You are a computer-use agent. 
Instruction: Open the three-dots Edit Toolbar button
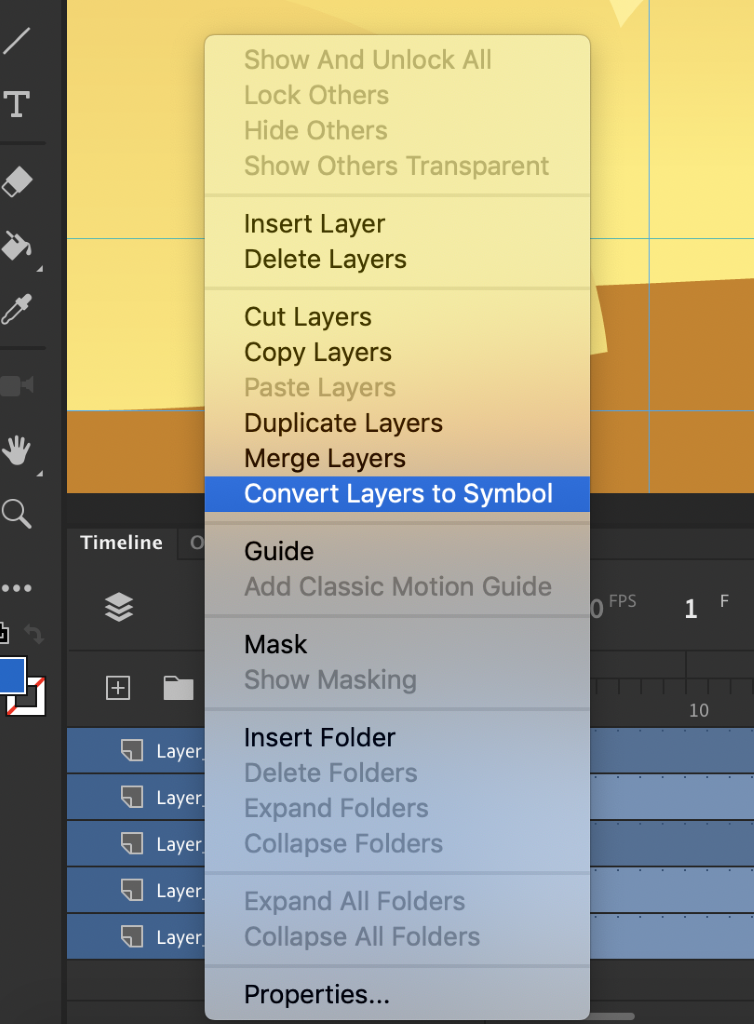click(x=17, y=588)
